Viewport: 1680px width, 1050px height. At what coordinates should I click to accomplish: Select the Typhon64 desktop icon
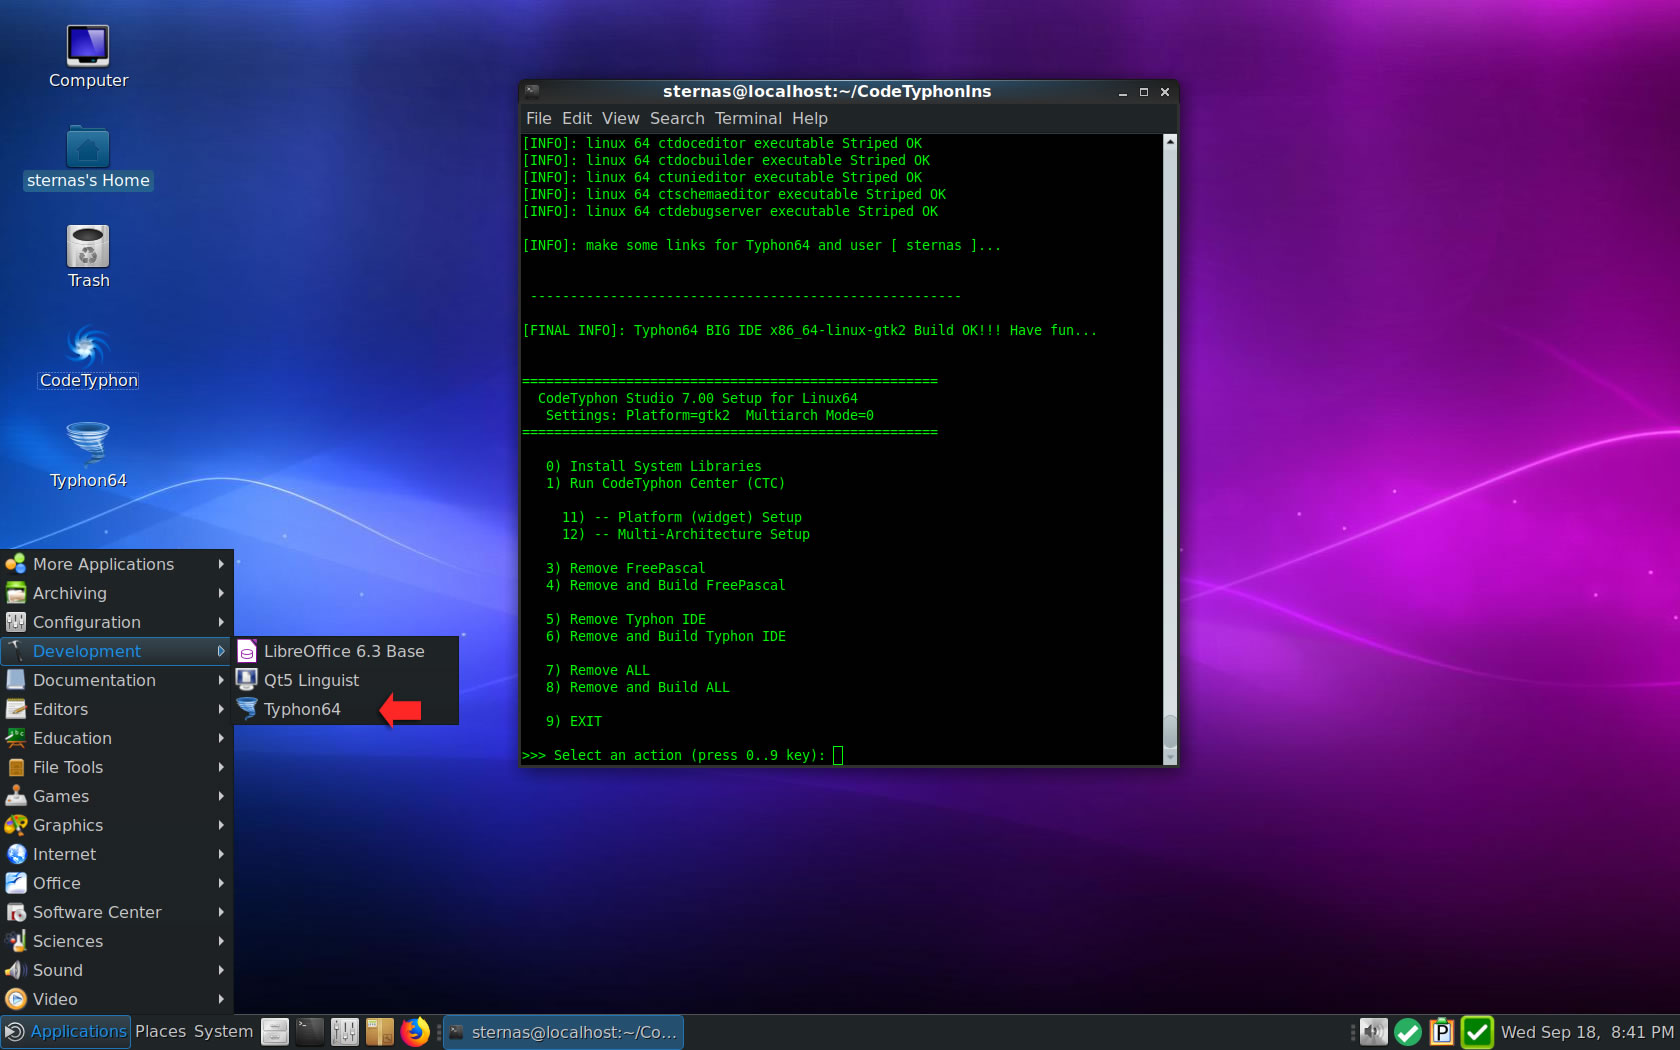click(88, 457)
